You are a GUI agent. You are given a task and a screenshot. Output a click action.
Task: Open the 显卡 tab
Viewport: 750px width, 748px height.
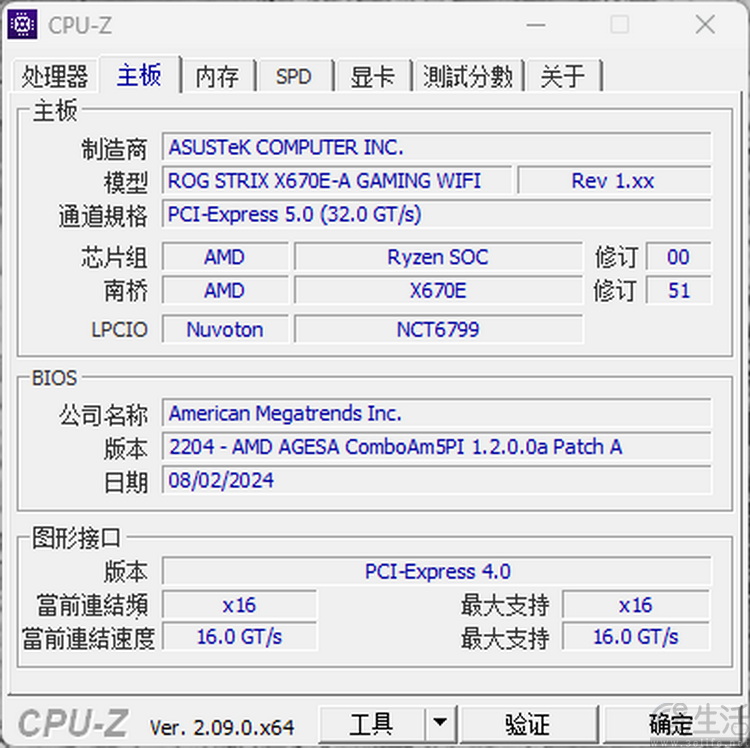(x=373, y=77)
